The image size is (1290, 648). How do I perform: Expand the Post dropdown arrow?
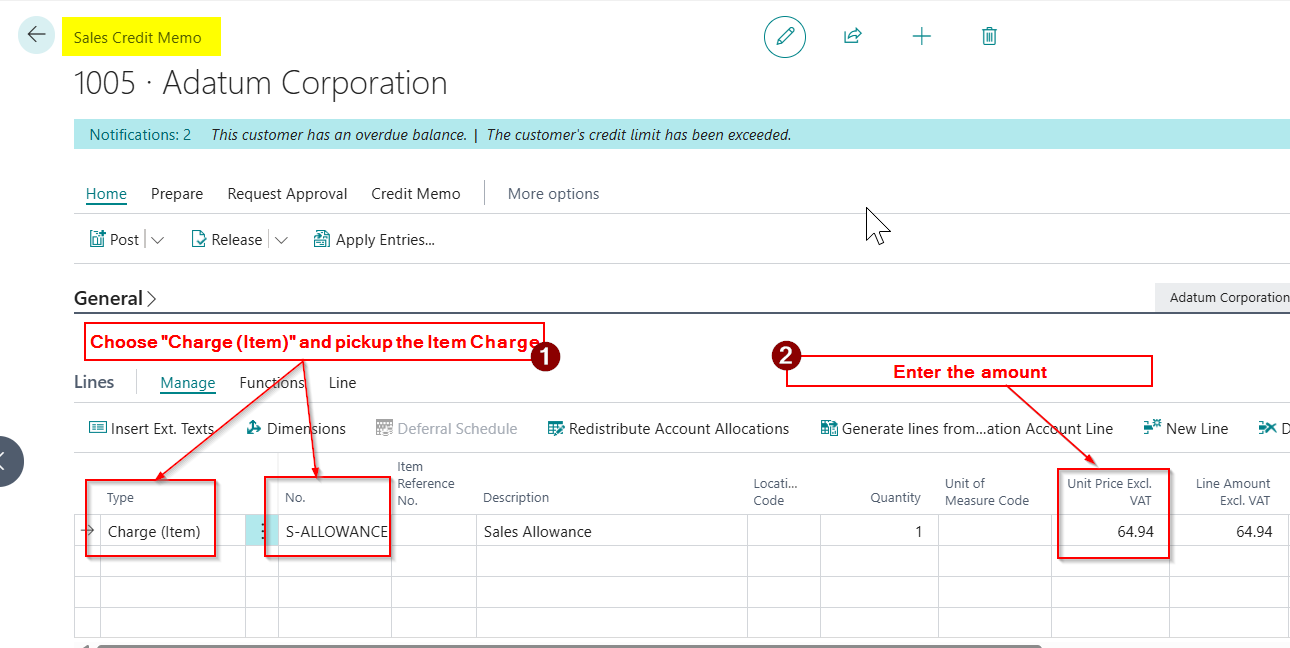click(x=158, y=240)
